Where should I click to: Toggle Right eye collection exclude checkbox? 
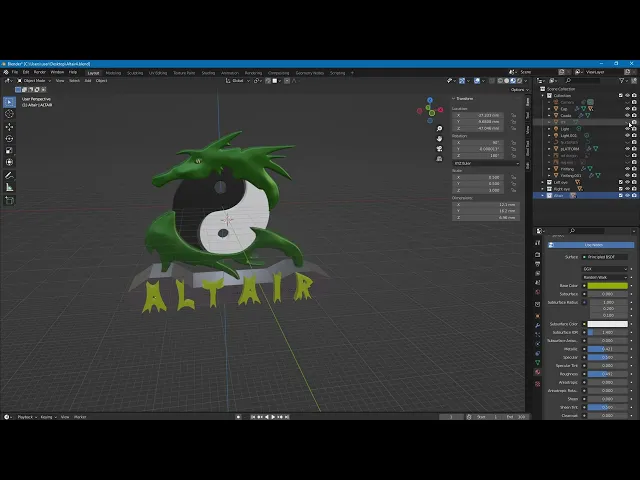[621, 189]
